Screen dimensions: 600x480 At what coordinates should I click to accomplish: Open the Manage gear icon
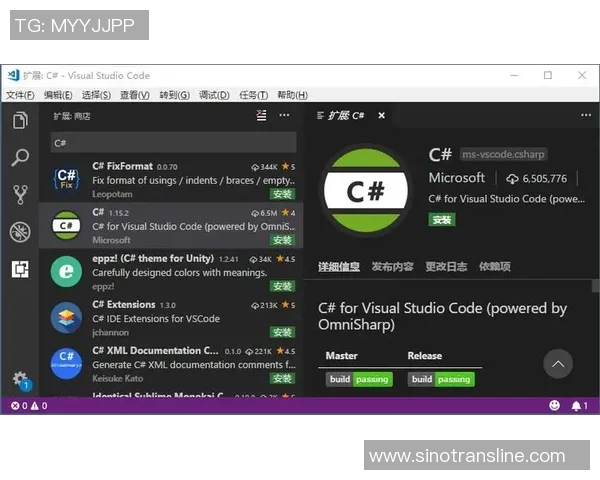tap(20, 379)
